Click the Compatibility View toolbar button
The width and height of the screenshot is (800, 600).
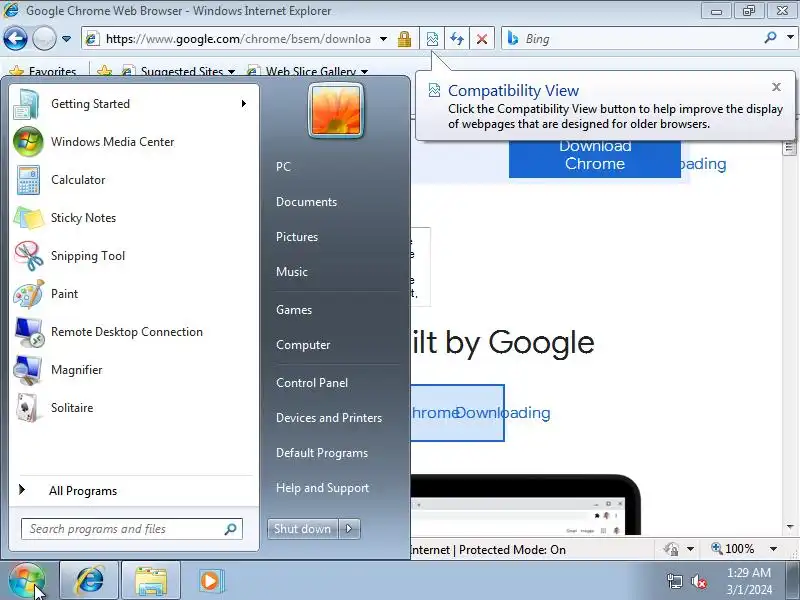click(x=432, y=39)
